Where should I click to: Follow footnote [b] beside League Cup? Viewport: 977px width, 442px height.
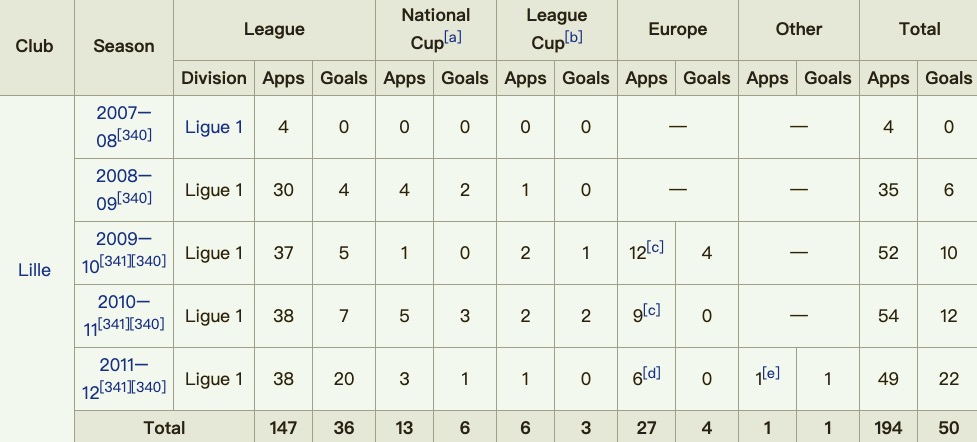click(573, 38)
